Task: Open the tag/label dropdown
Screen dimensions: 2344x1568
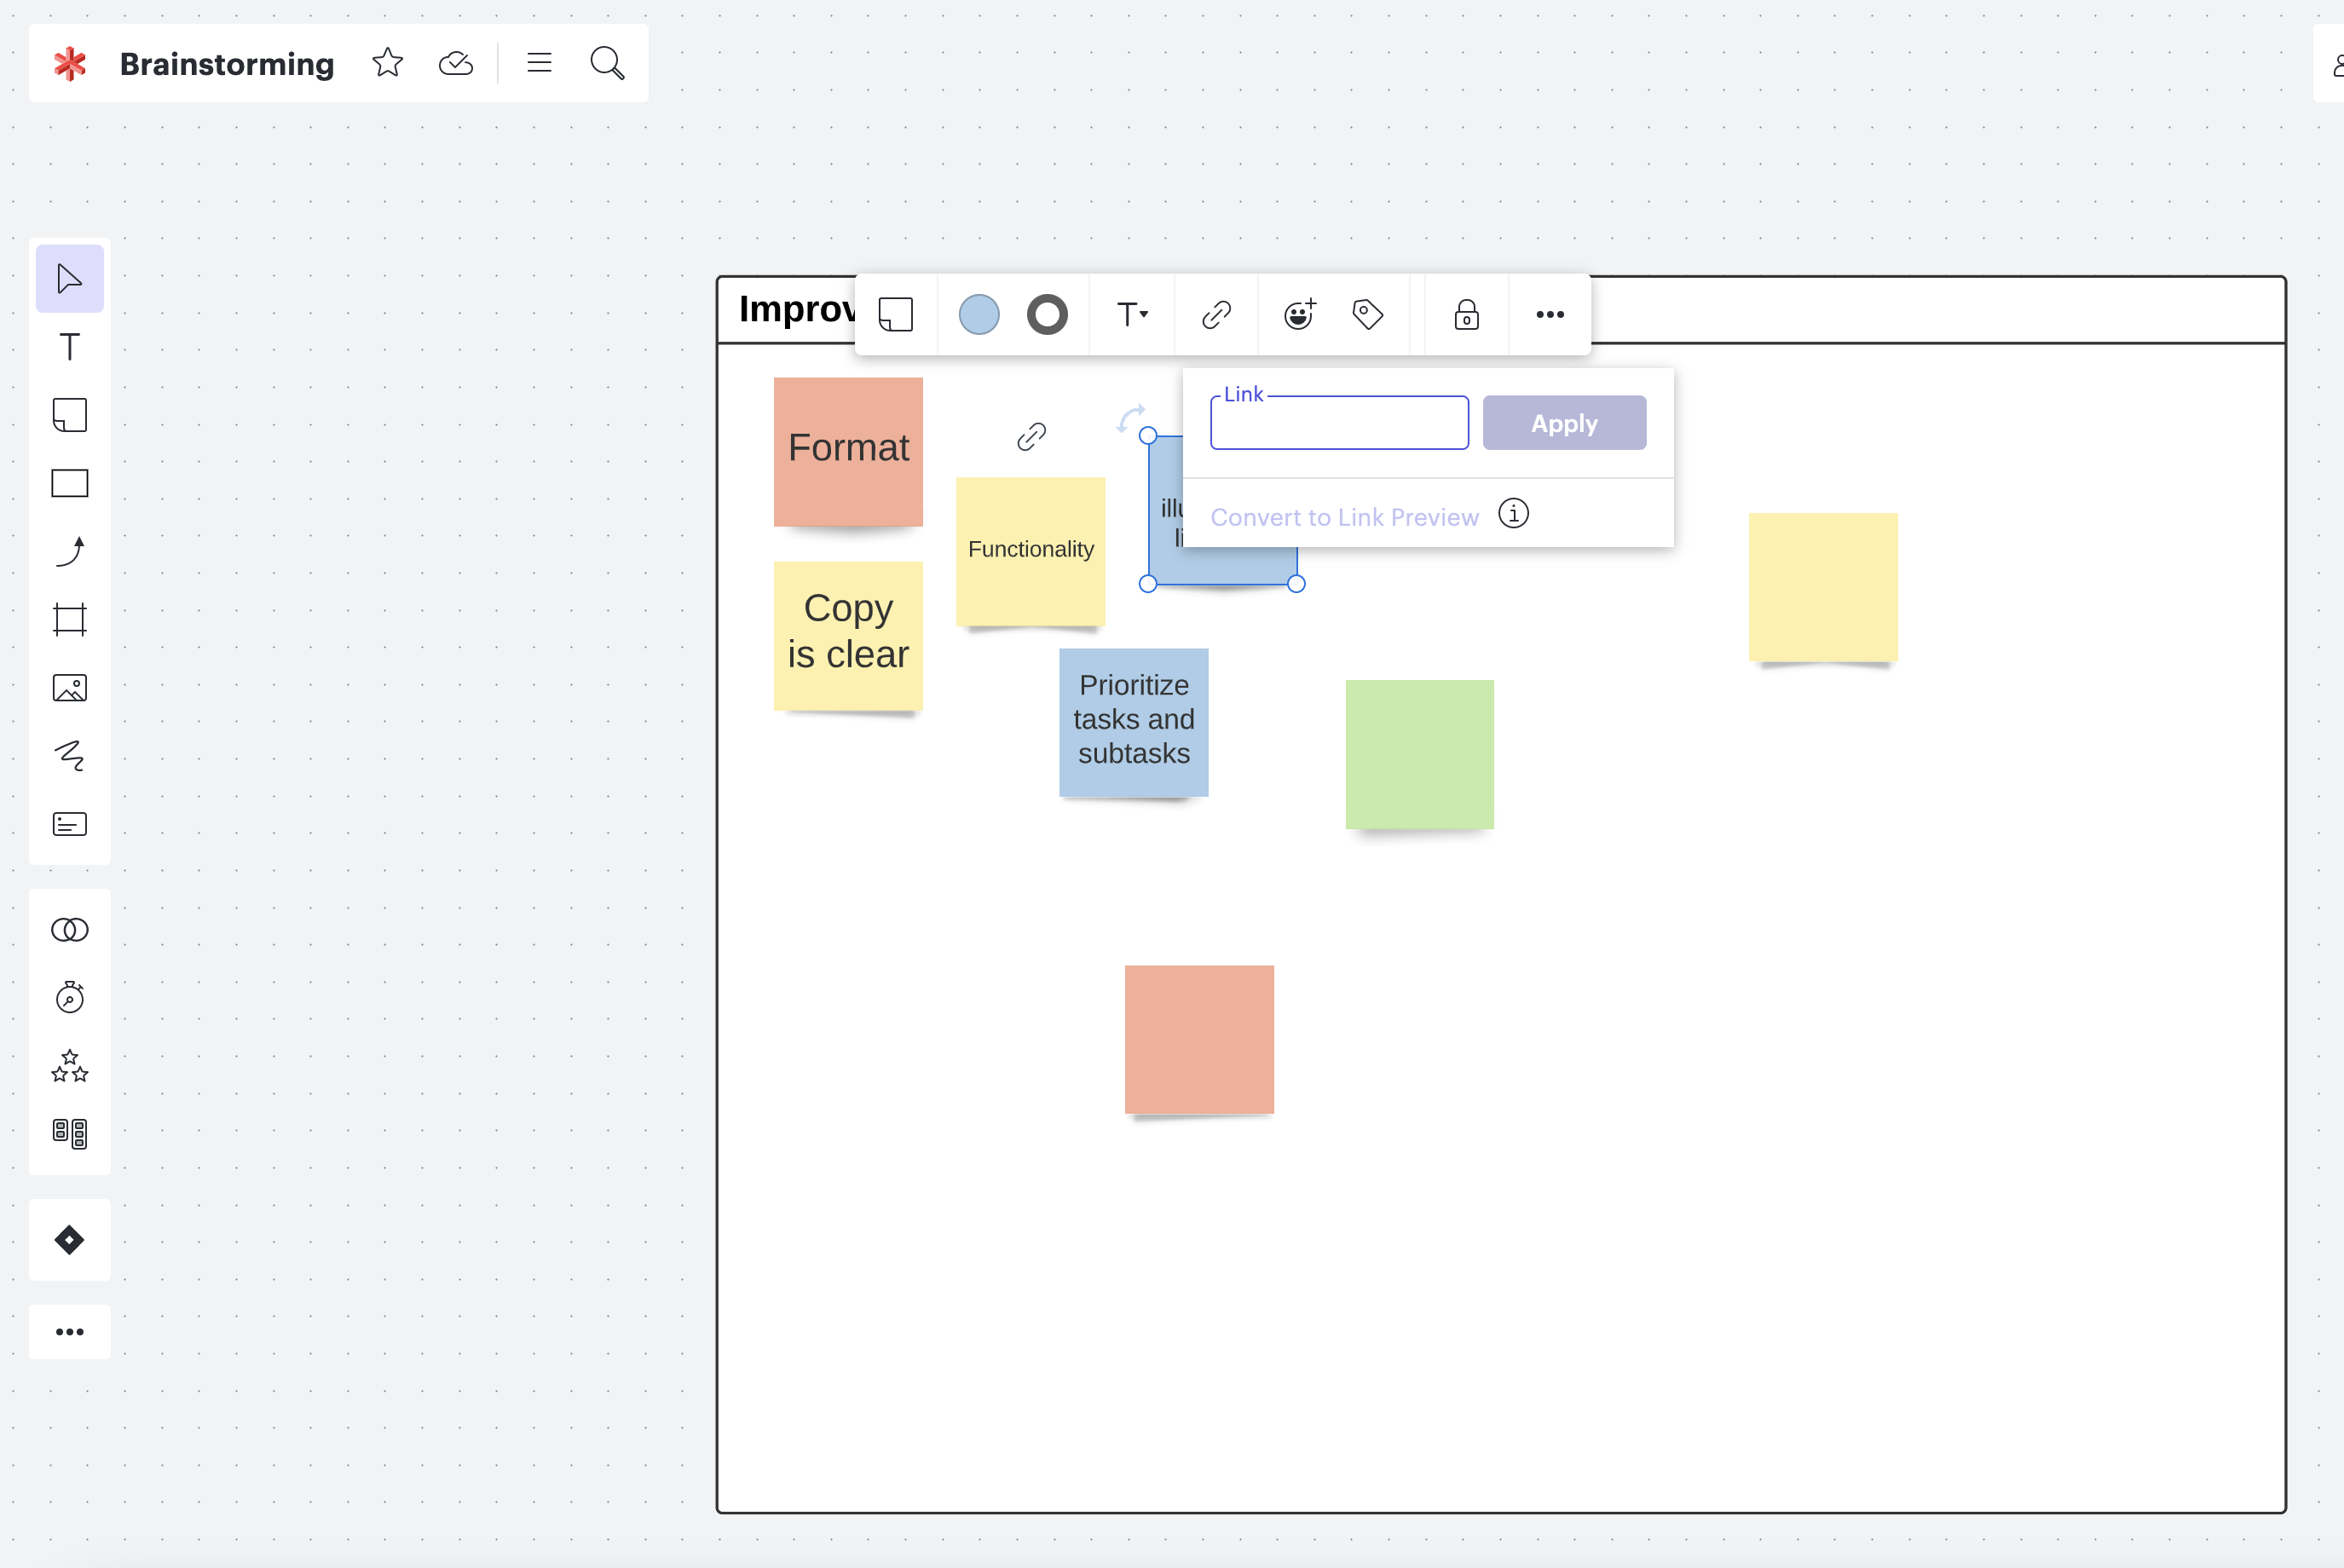Action: click(x=1369, y=314)
